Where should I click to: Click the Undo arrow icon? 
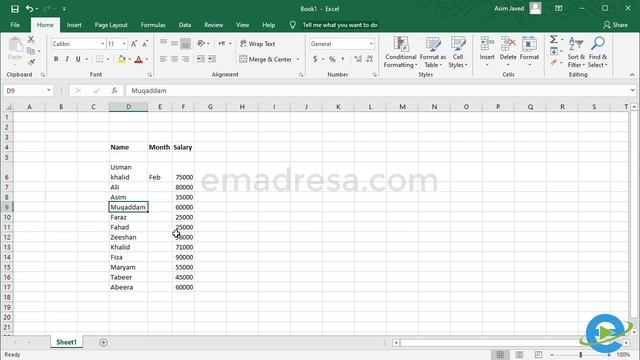(x=29, y=9)
